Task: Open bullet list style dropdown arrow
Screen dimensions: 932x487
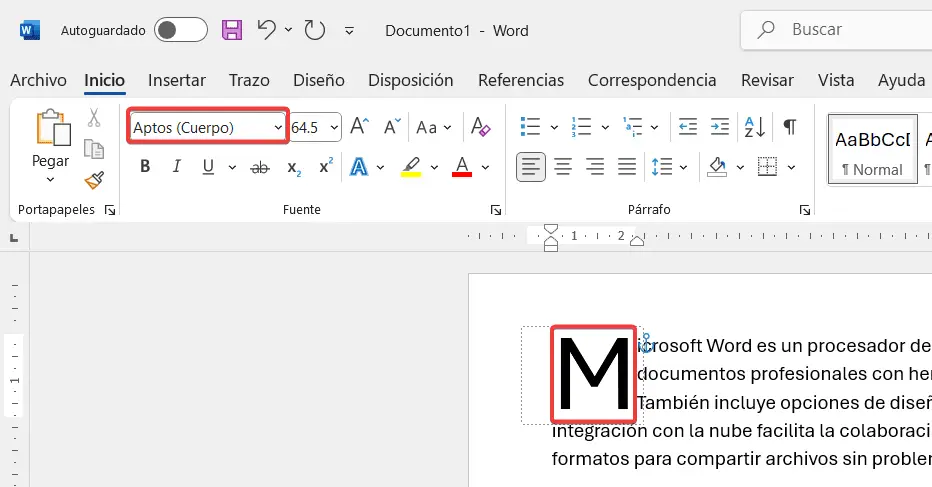Action: point(554,127)
